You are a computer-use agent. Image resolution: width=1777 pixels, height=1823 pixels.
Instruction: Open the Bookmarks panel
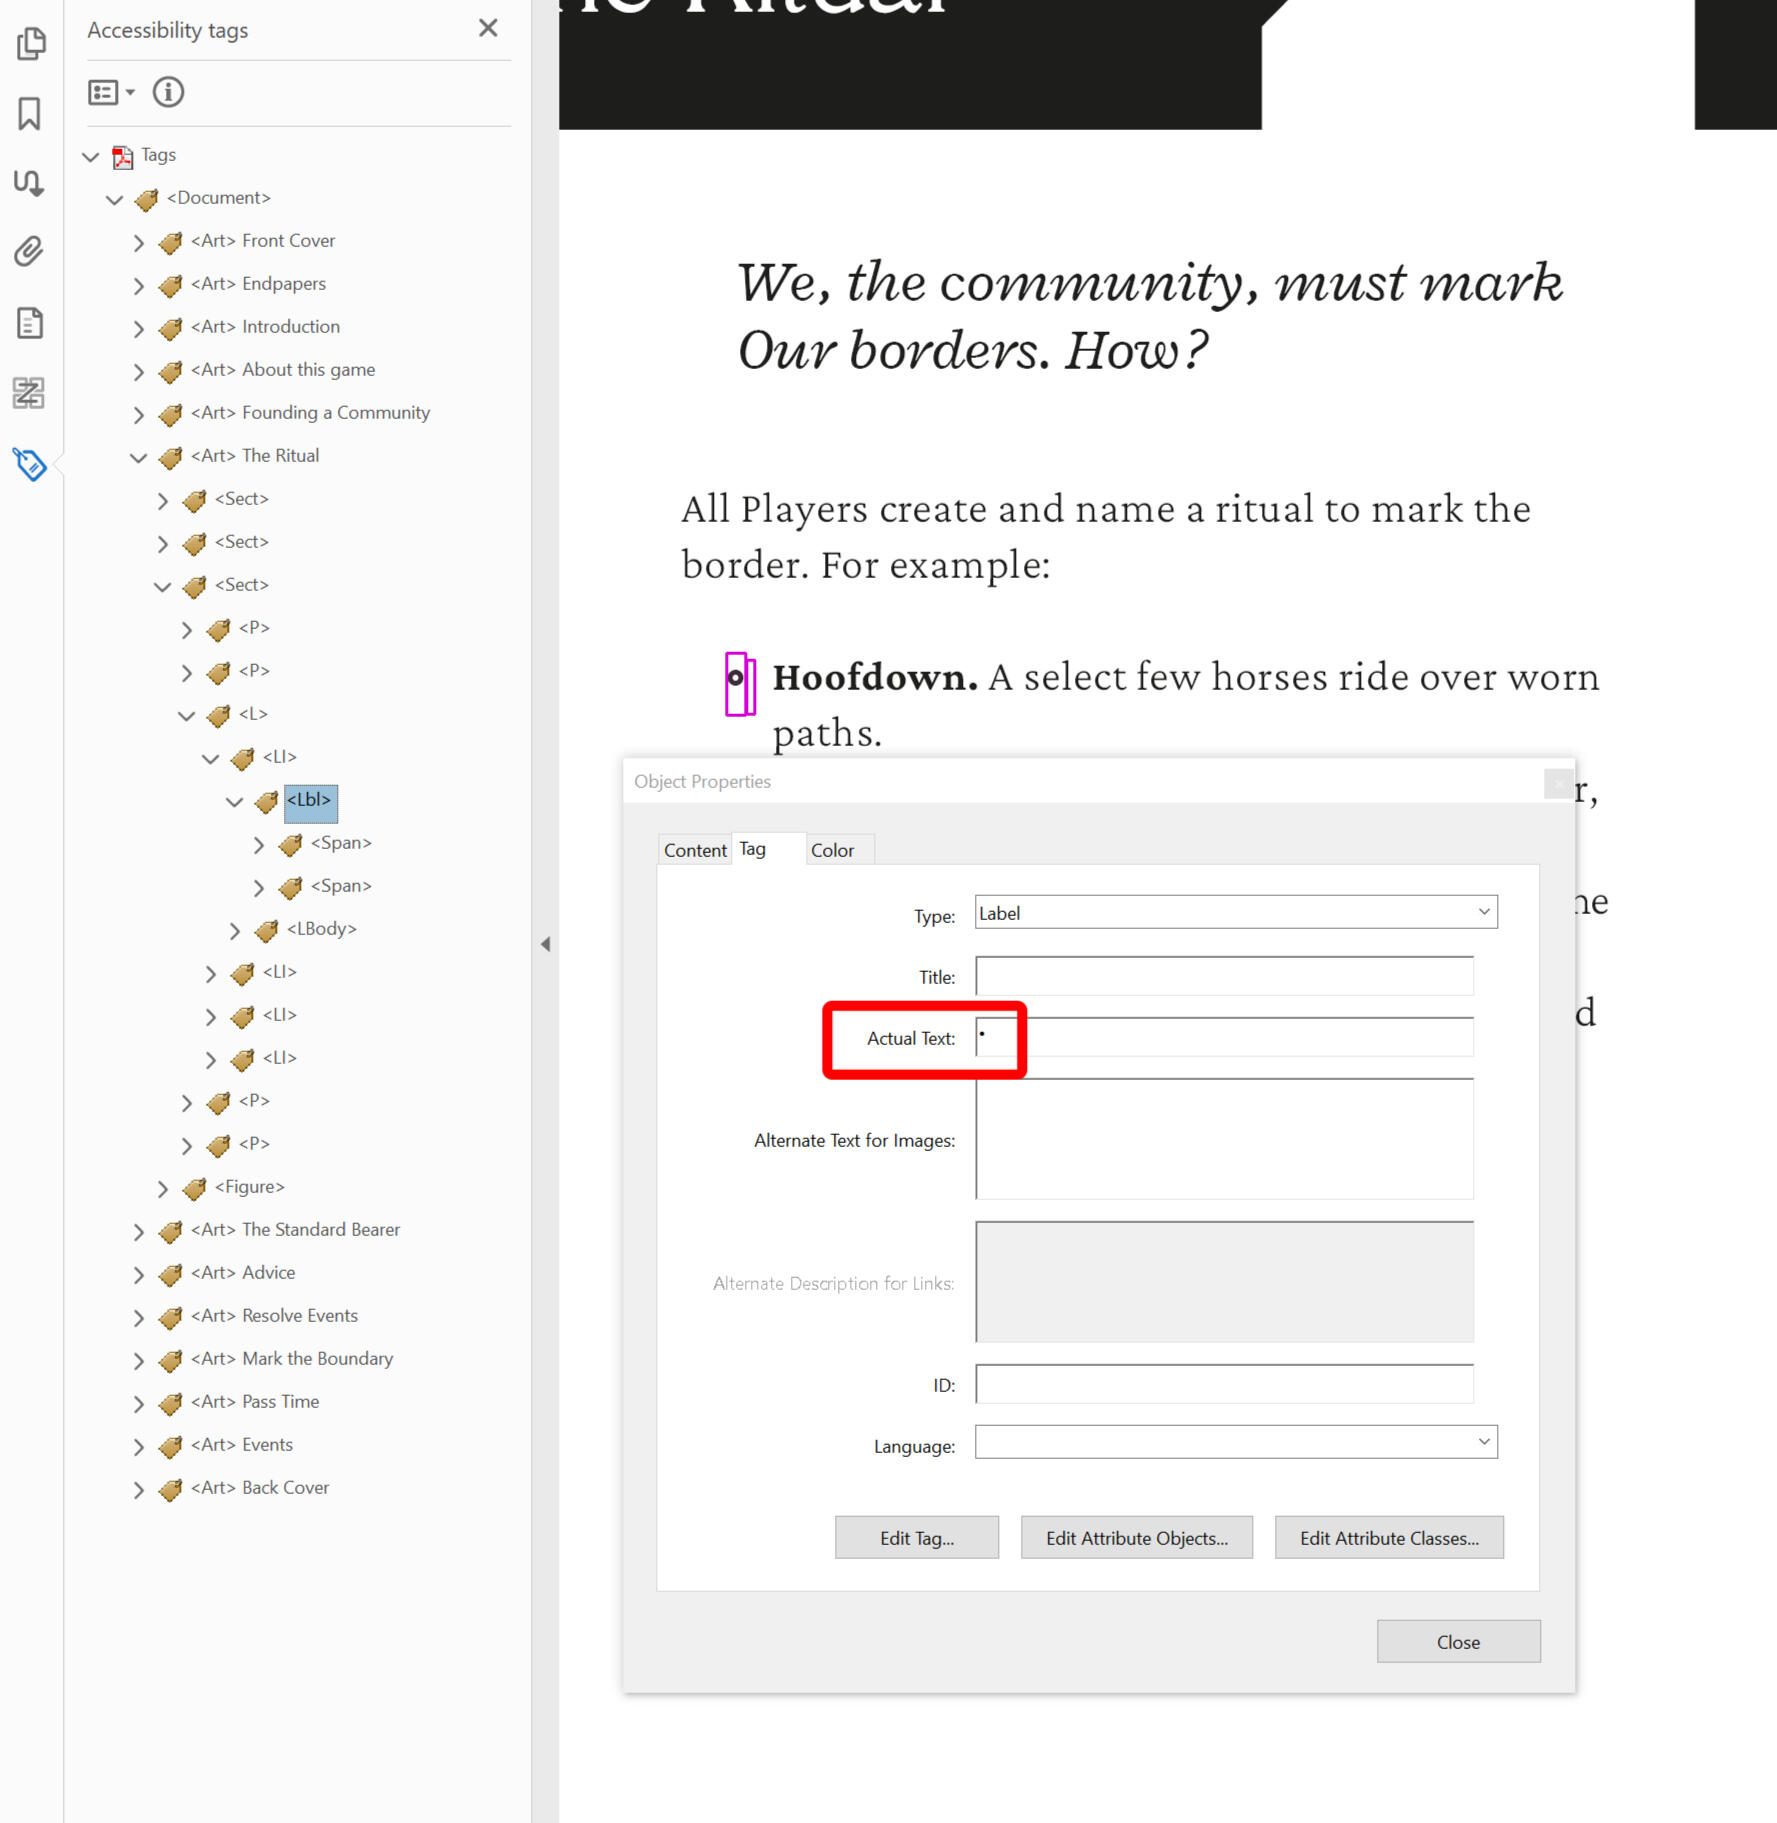point(31,114)
